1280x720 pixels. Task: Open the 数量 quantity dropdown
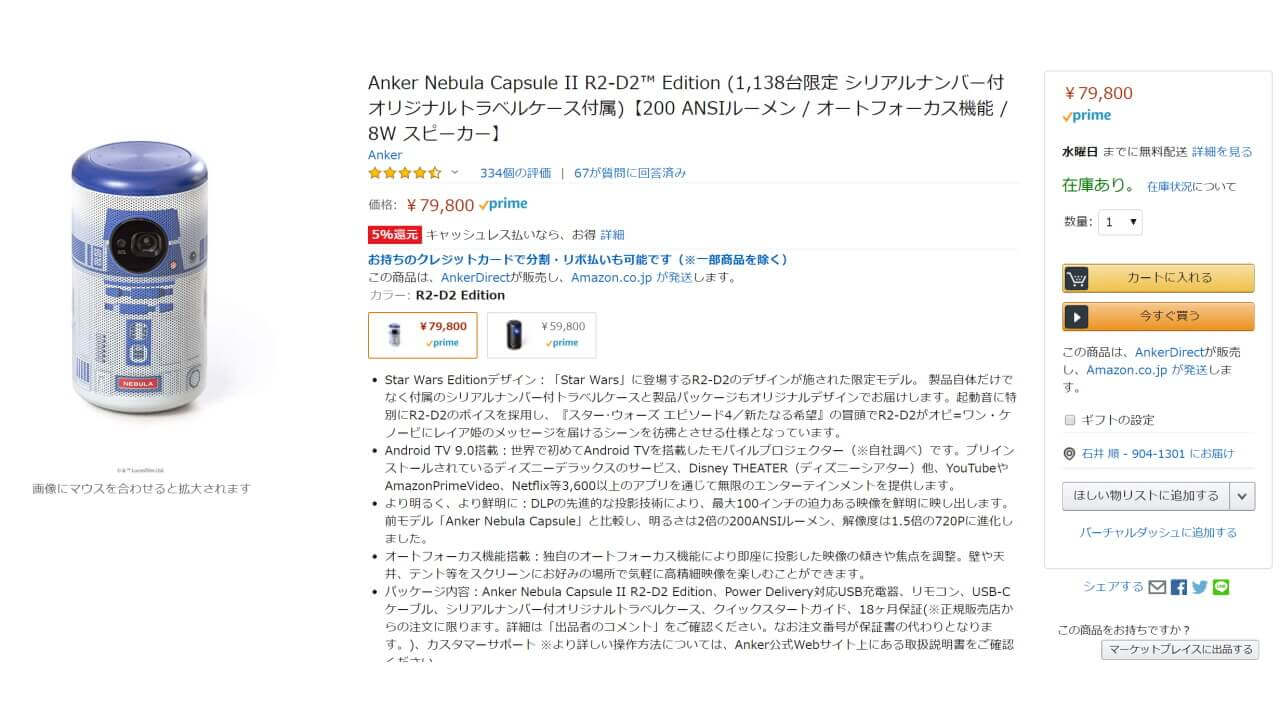[1120, 222]
